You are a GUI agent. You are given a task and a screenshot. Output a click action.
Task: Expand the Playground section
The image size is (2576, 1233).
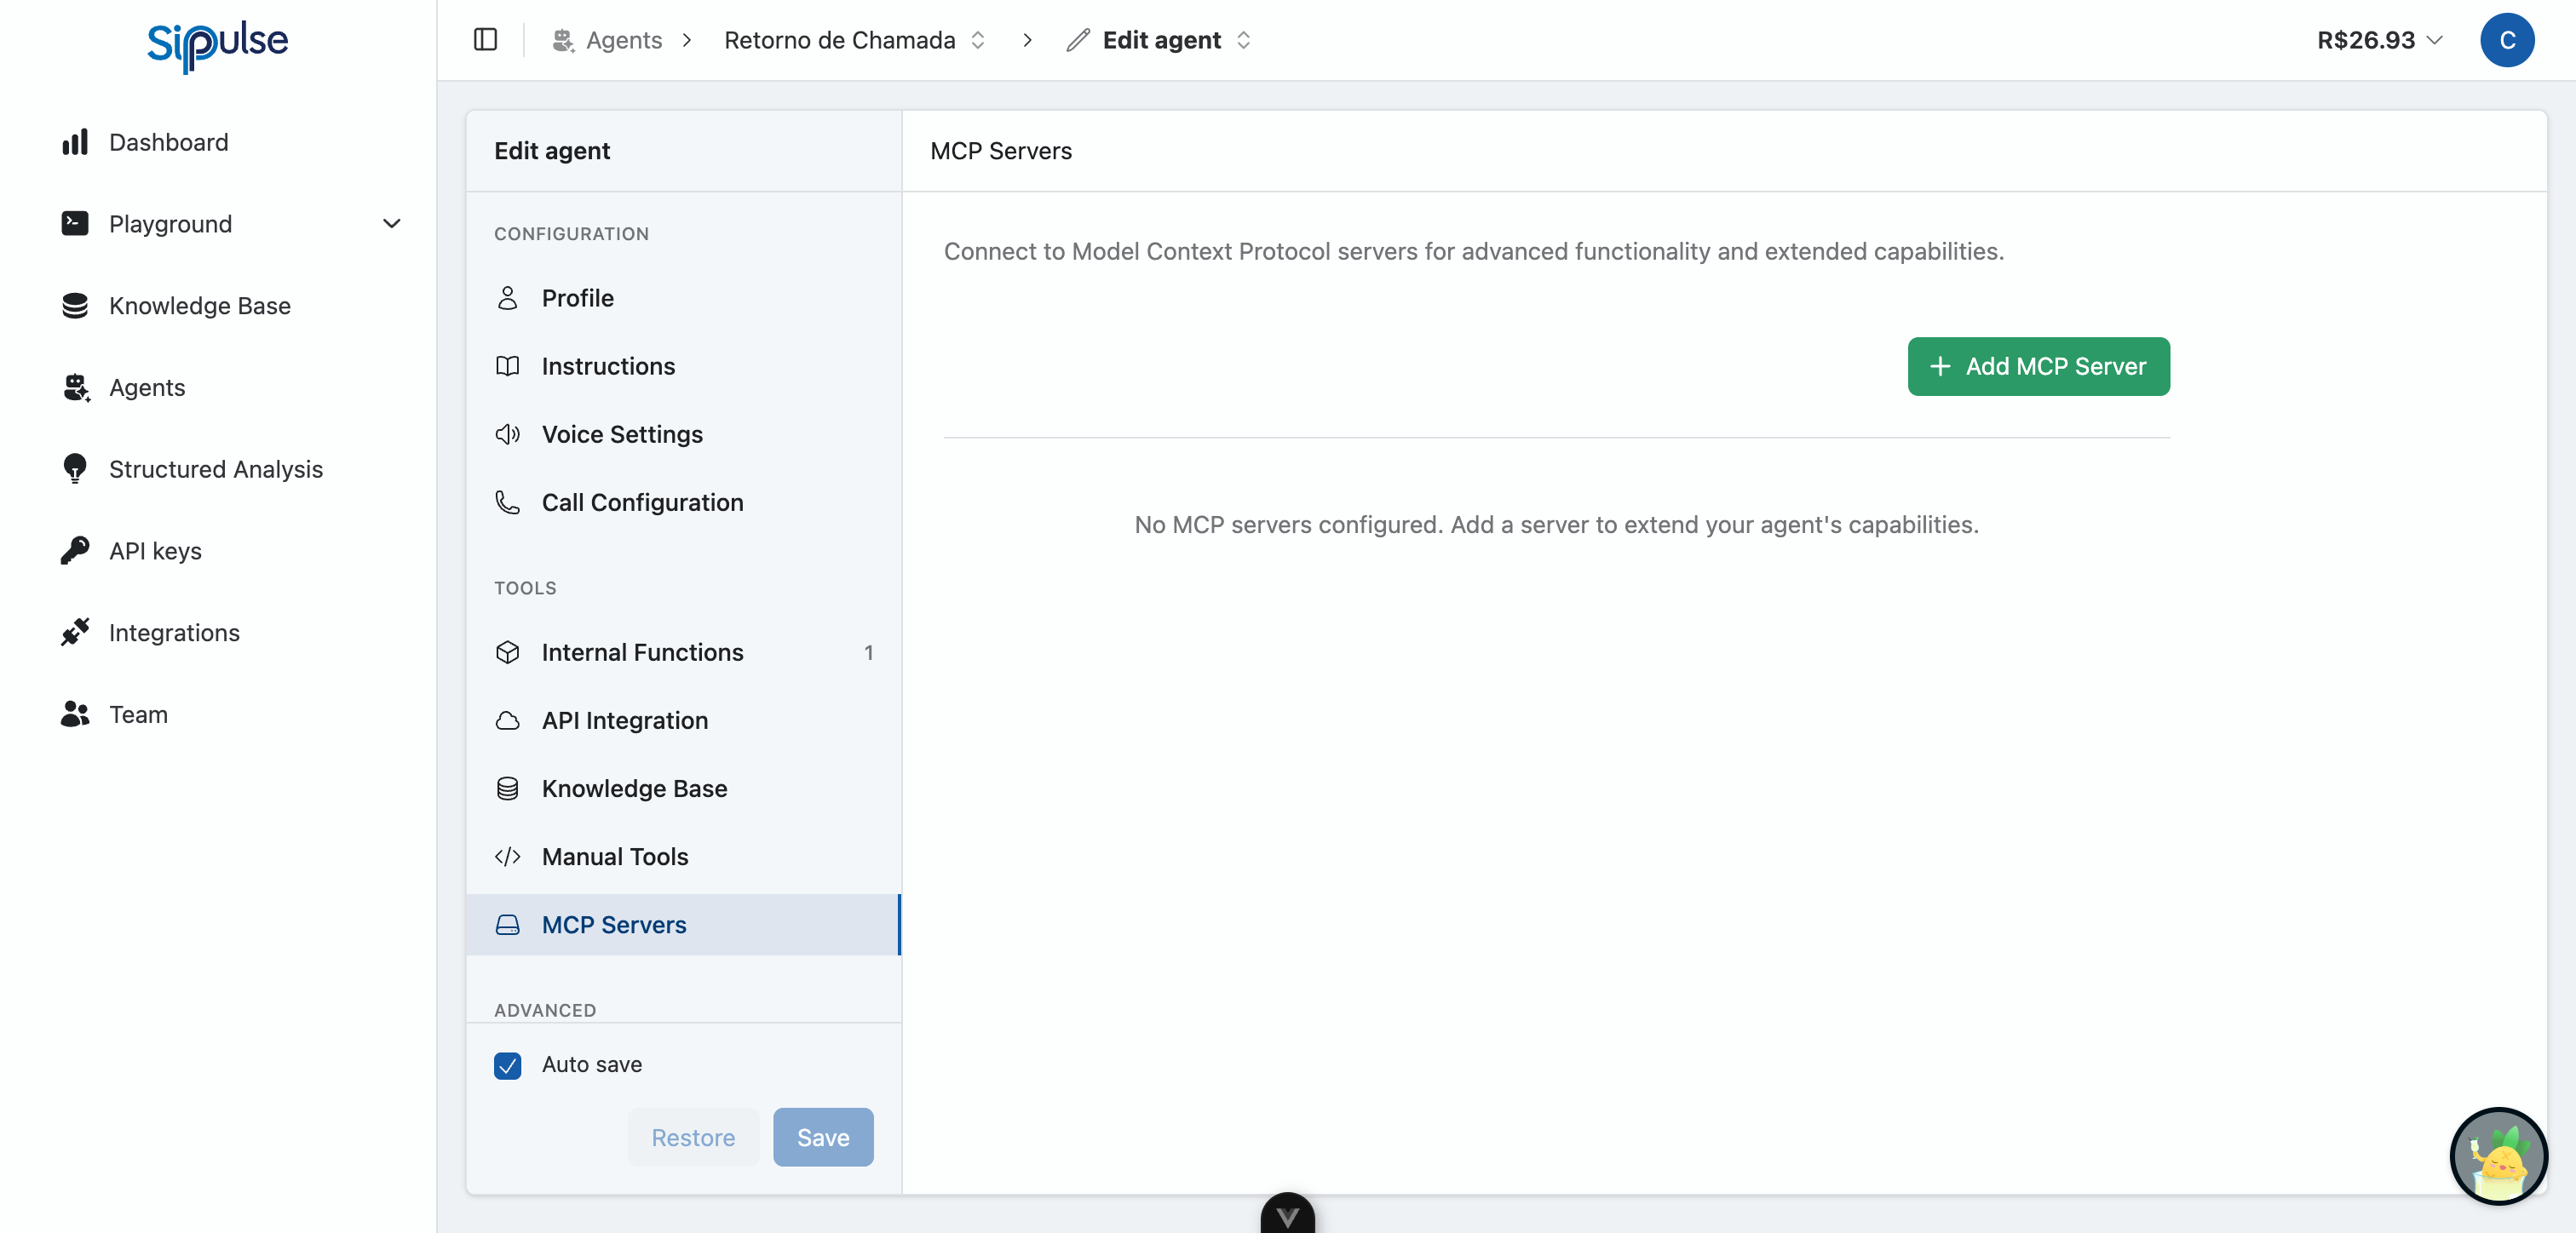click(x=391, y=223)
